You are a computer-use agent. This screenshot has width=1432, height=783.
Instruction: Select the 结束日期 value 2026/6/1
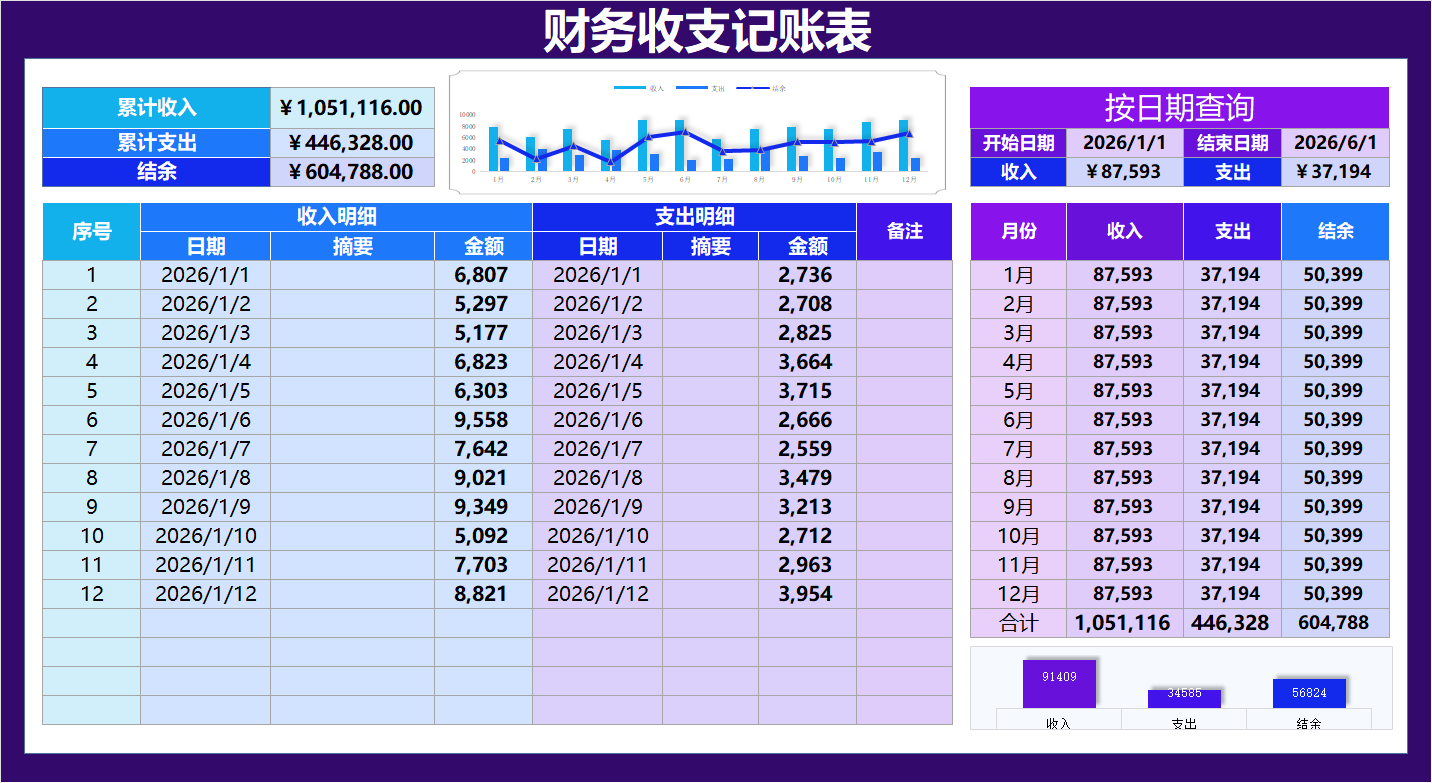[x=1335, y=142]
